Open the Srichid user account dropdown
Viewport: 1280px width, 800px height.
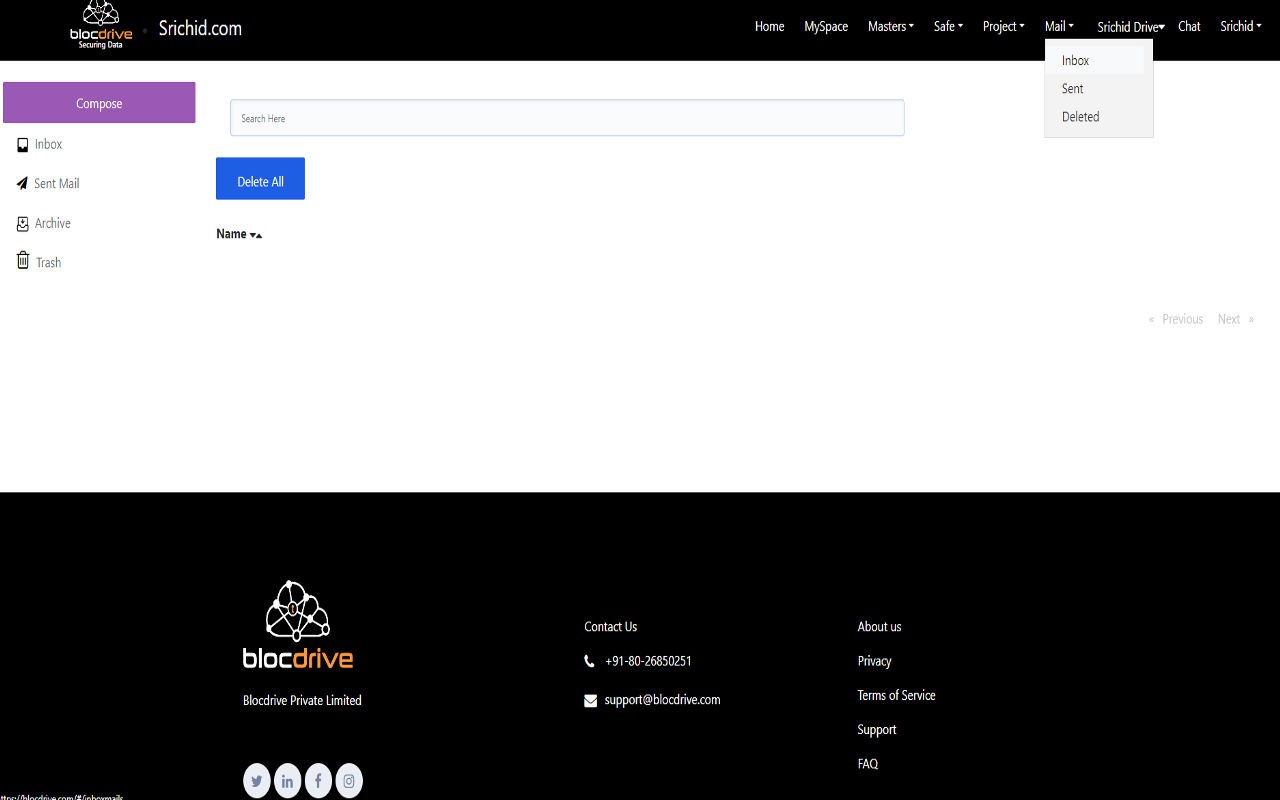[1241, 27]
